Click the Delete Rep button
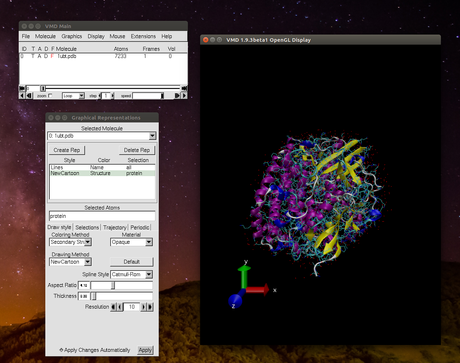The height and width of the screenshot is (363, 460). click(x=137, y=150)
